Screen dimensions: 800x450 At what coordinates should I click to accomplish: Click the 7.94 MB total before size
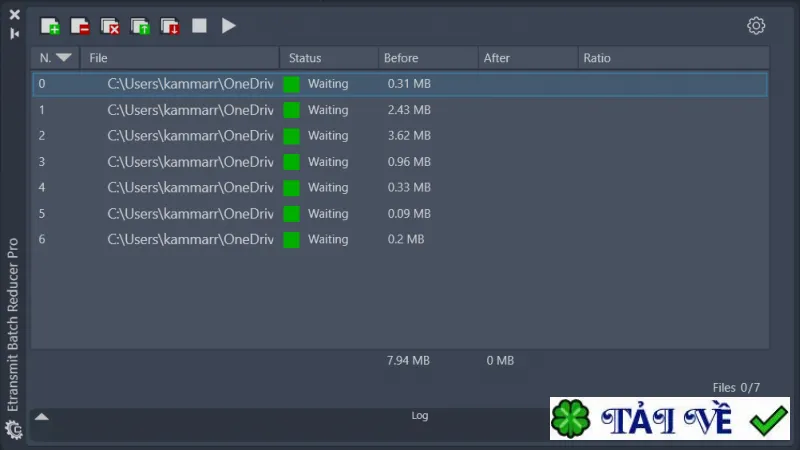(408, 360)
